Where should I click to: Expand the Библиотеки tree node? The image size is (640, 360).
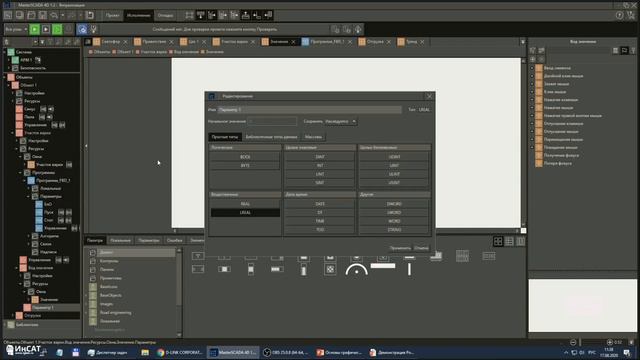(5, 324)
